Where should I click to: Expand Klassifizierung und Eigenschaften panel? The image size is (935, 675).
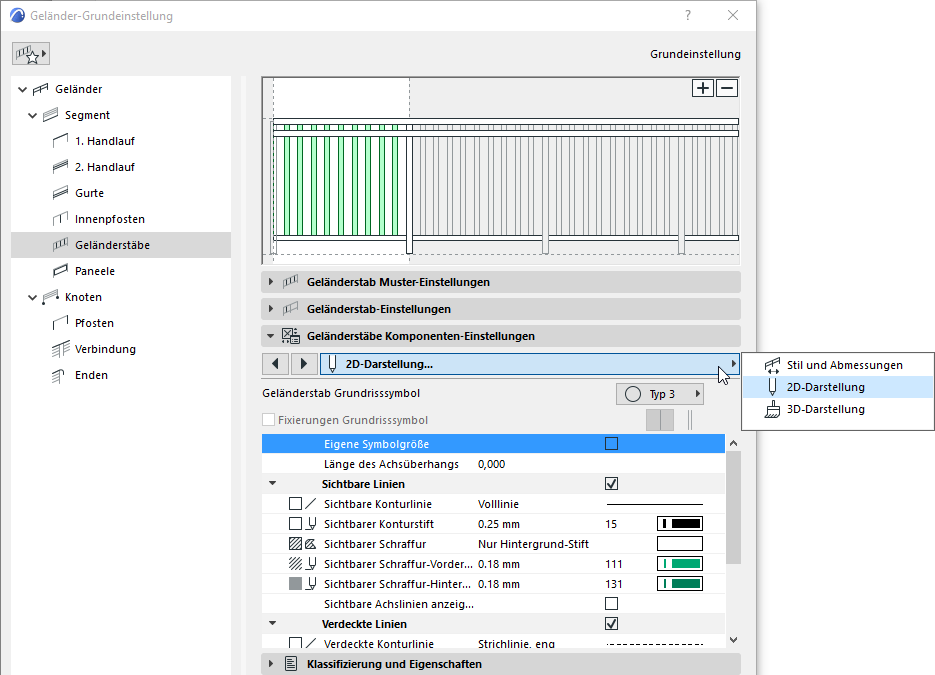click(x=271, y=664)
